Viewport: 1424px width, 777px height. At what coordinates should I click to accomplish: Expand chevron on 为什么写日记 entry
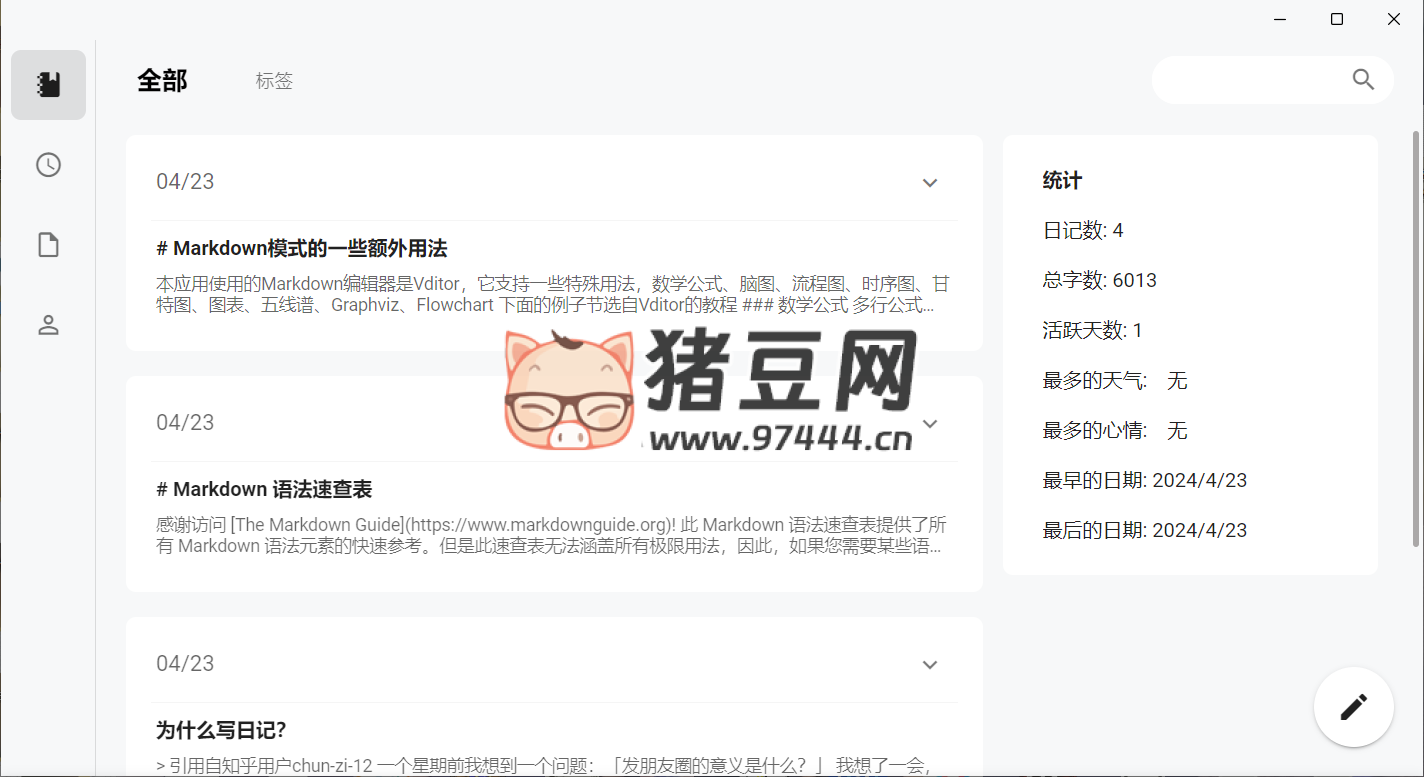[x=930, y=665]
